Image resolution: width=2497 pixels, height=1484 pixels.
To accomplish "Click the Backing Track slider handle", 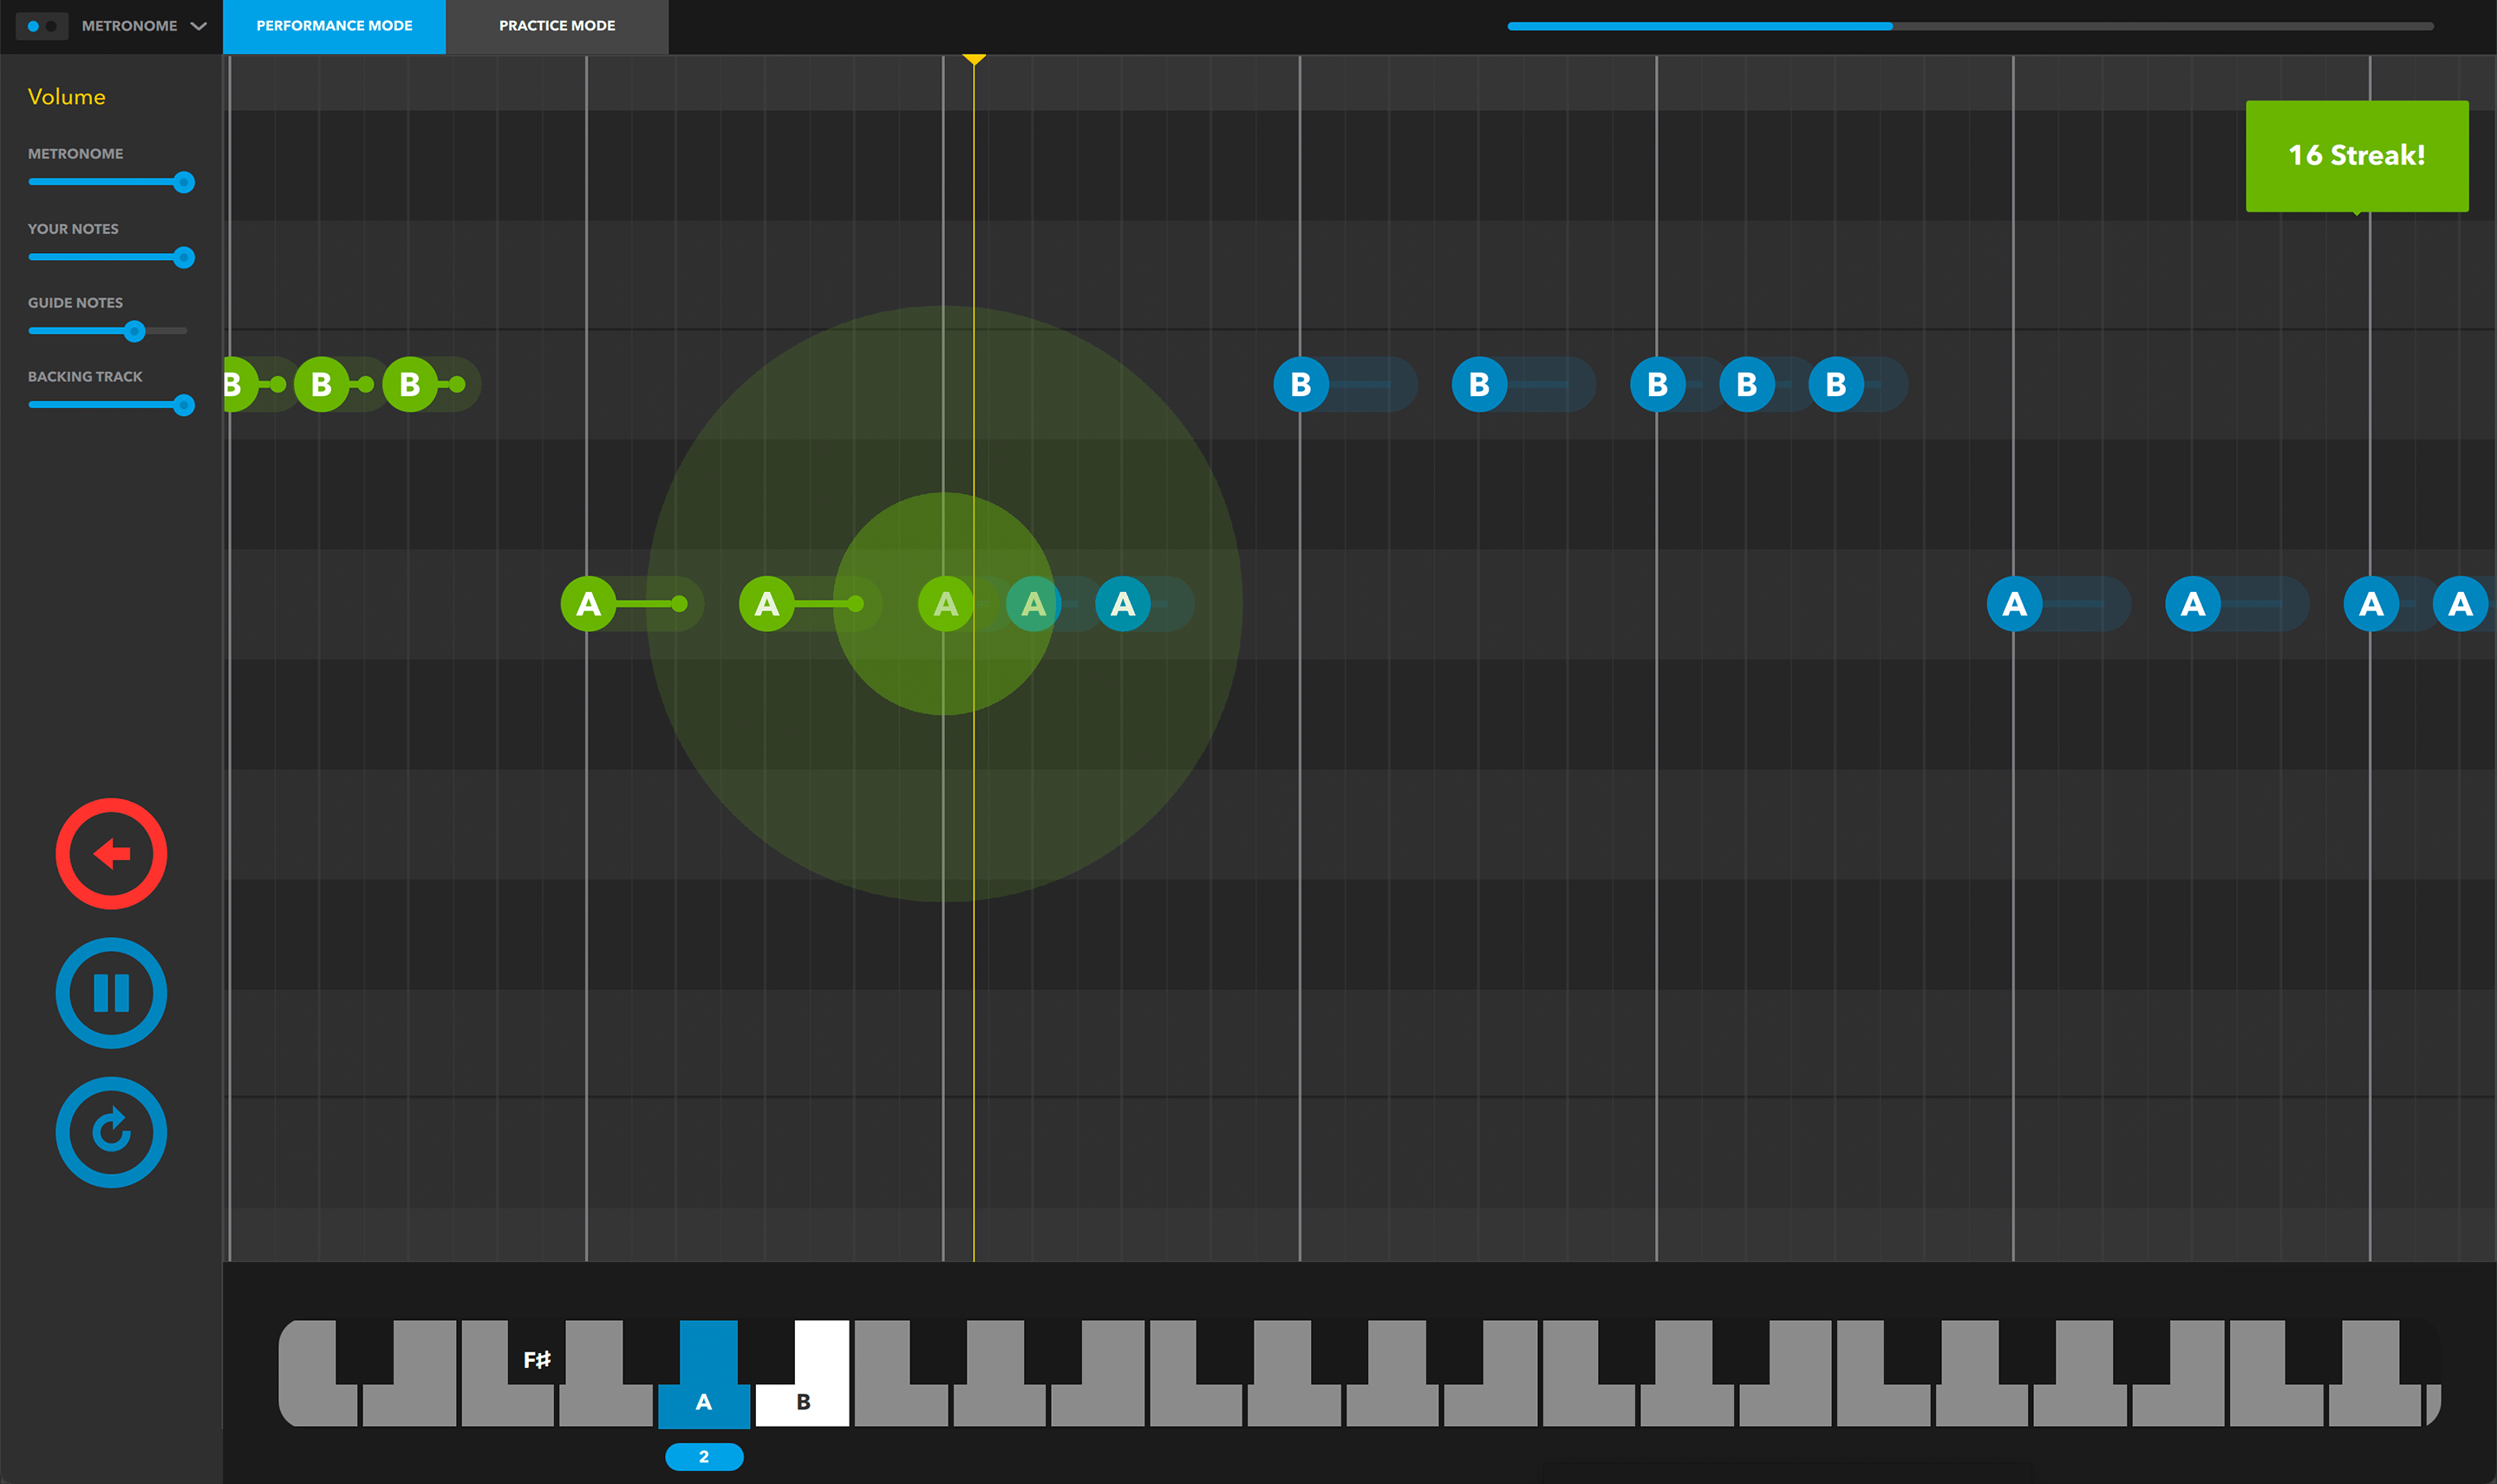I will [183, 405].
